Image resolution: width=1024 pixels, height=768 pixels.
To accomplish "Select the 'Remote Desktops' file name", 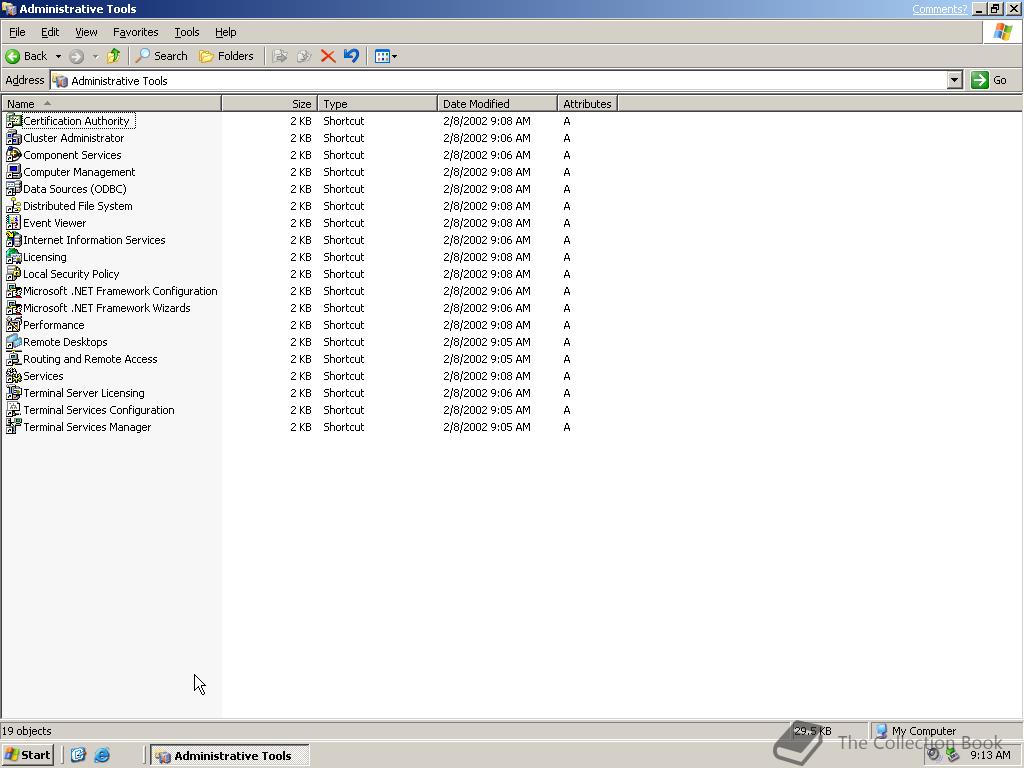I will [65, 342].
